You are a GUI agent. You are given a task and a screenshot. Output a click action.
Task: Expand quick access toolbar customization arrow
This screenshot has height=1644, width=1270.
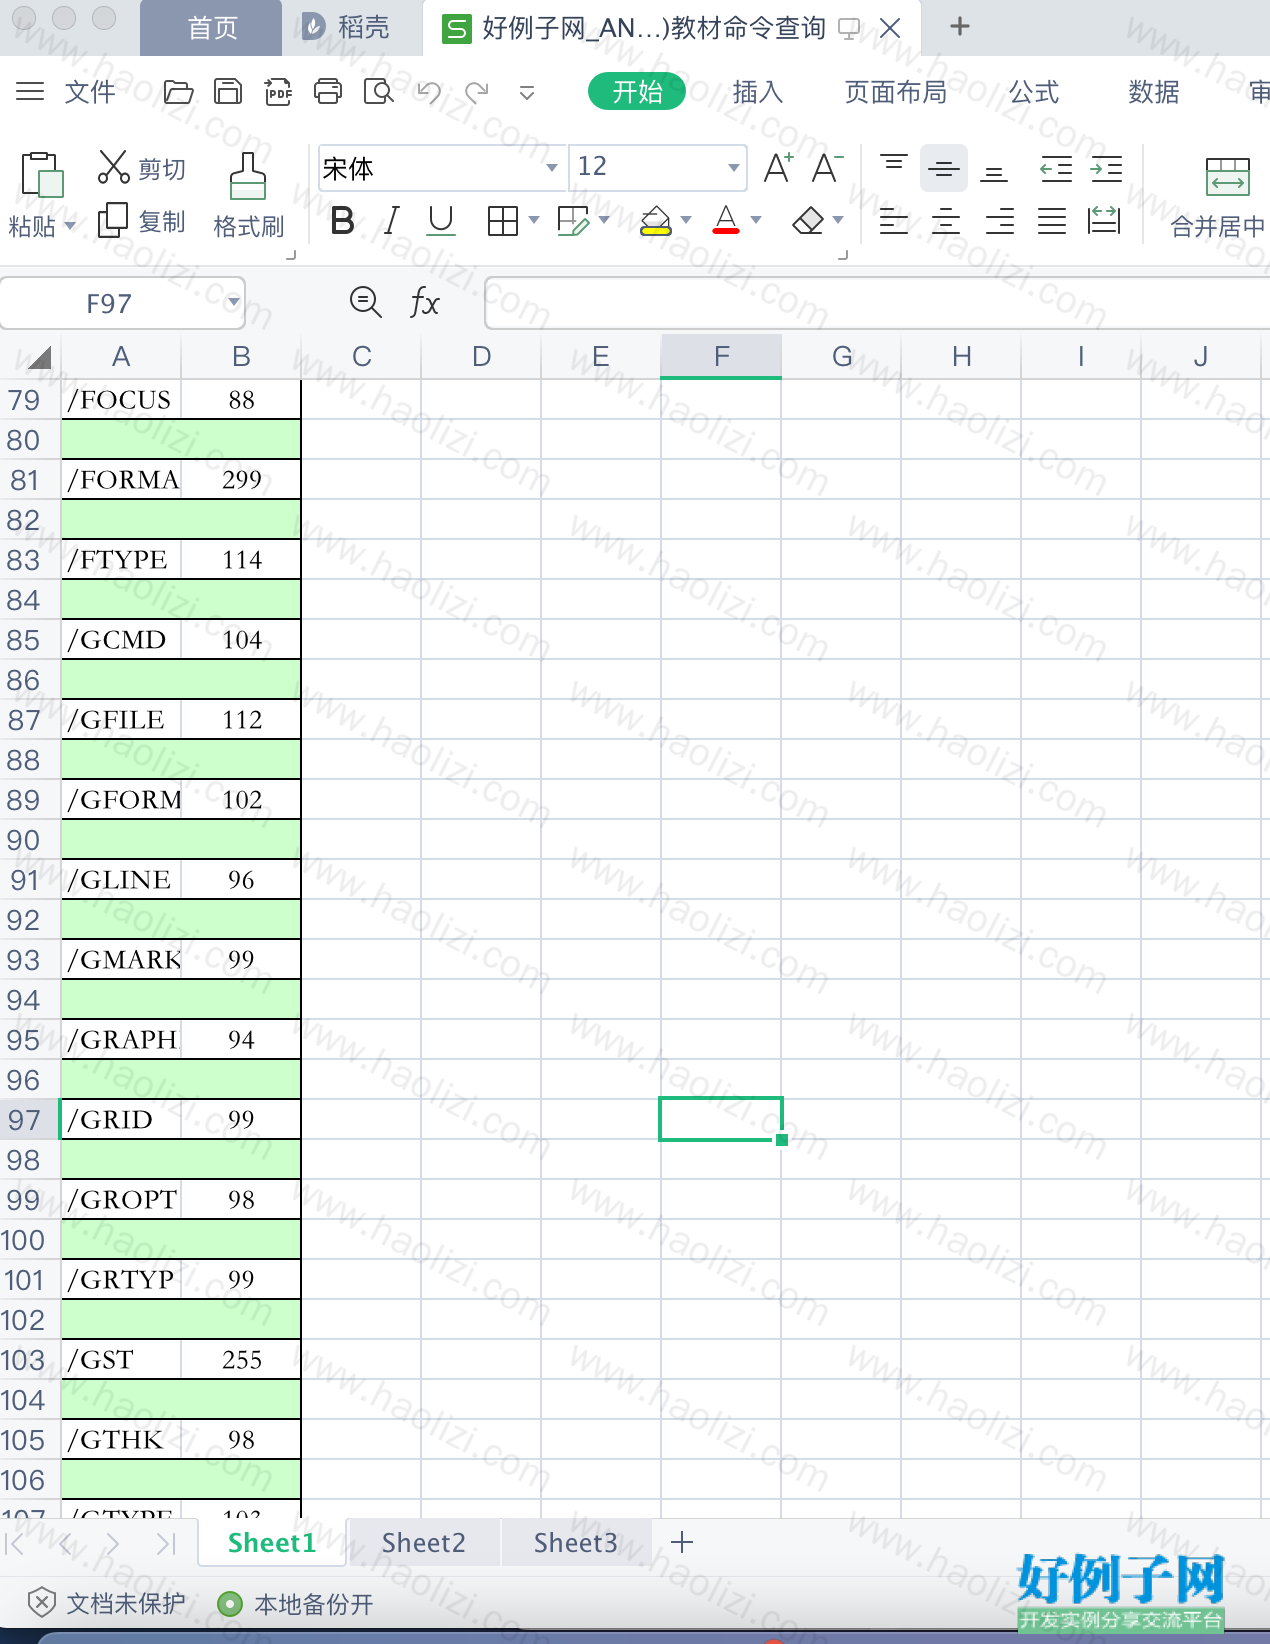[527, 93]
